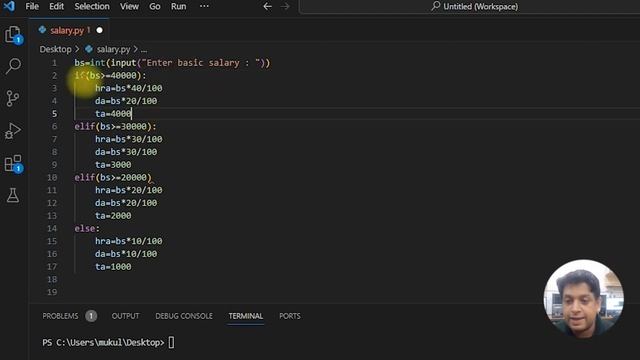Click line number 5 in the gutter
The height and width of the screenshot is (360, 640).
pos(54,114)
